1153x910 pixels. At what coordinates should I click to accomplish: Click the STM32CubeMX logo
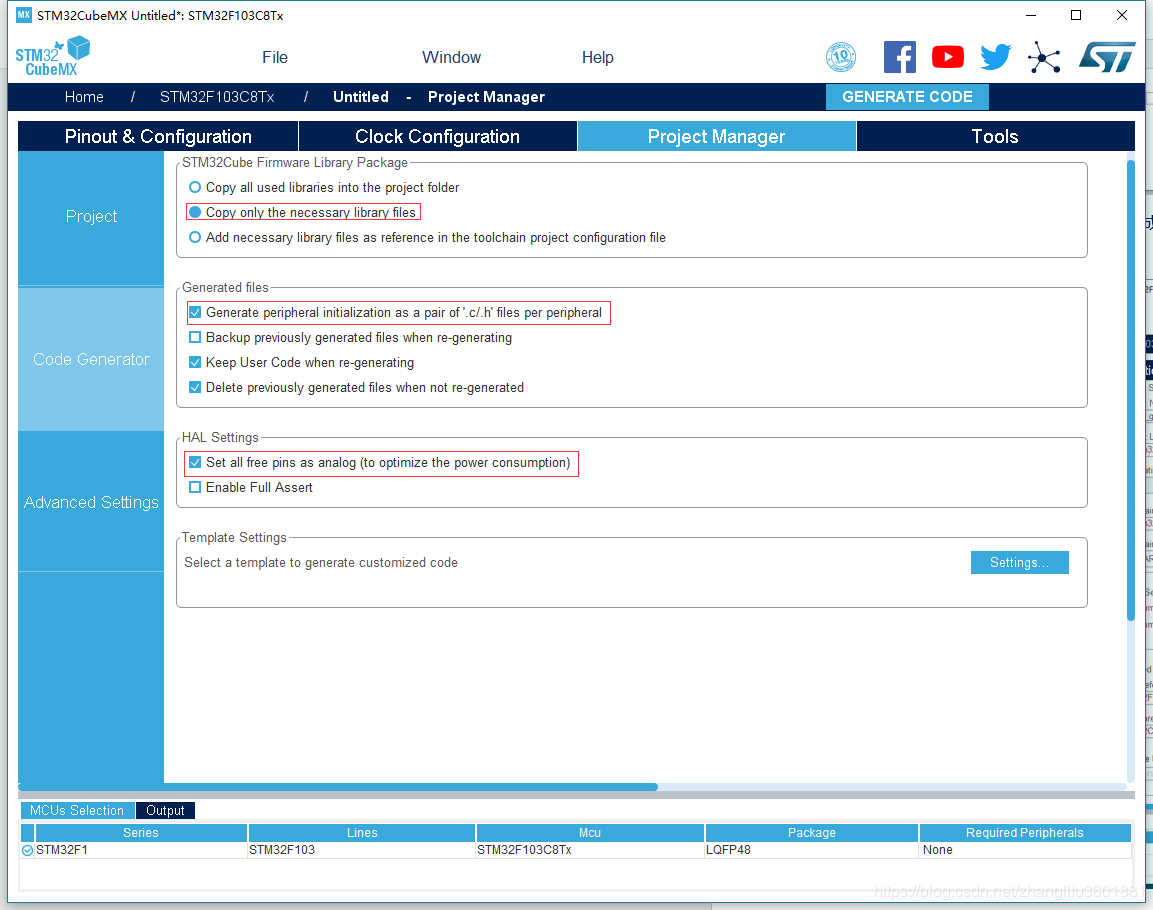click(52, 57)
